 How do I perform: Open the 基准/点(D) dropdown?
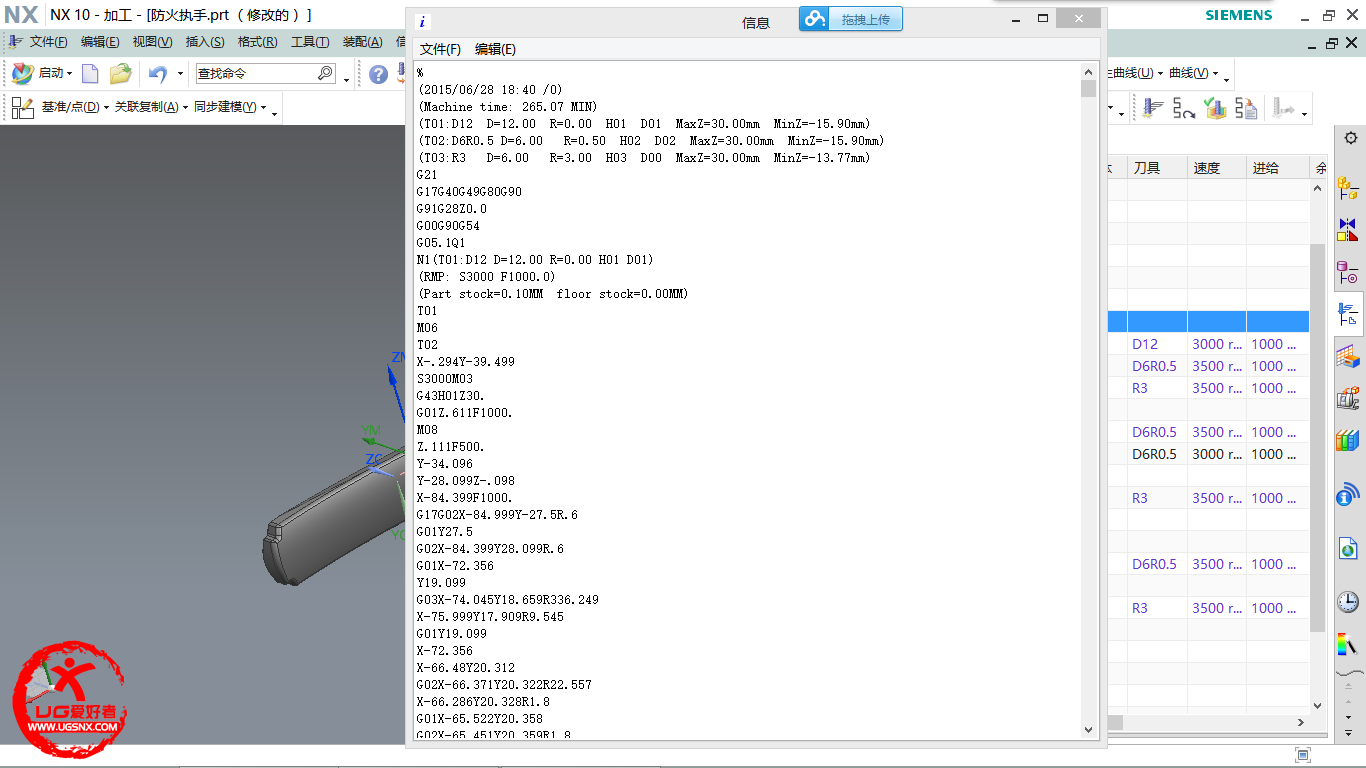75,107
